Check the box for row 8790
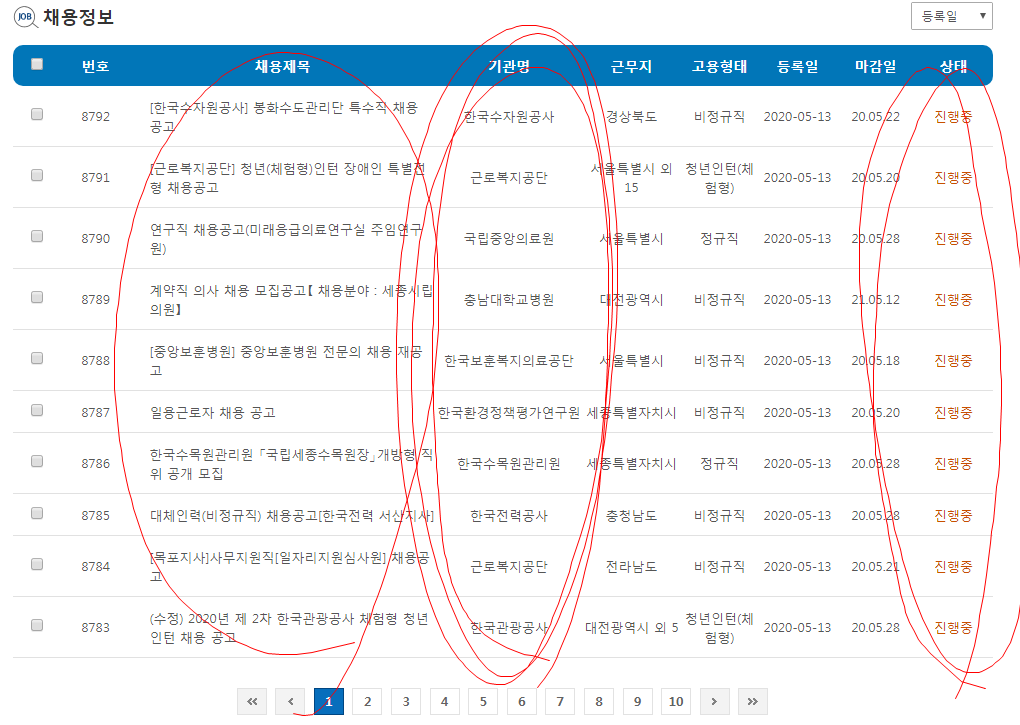 tap(37, 236)
